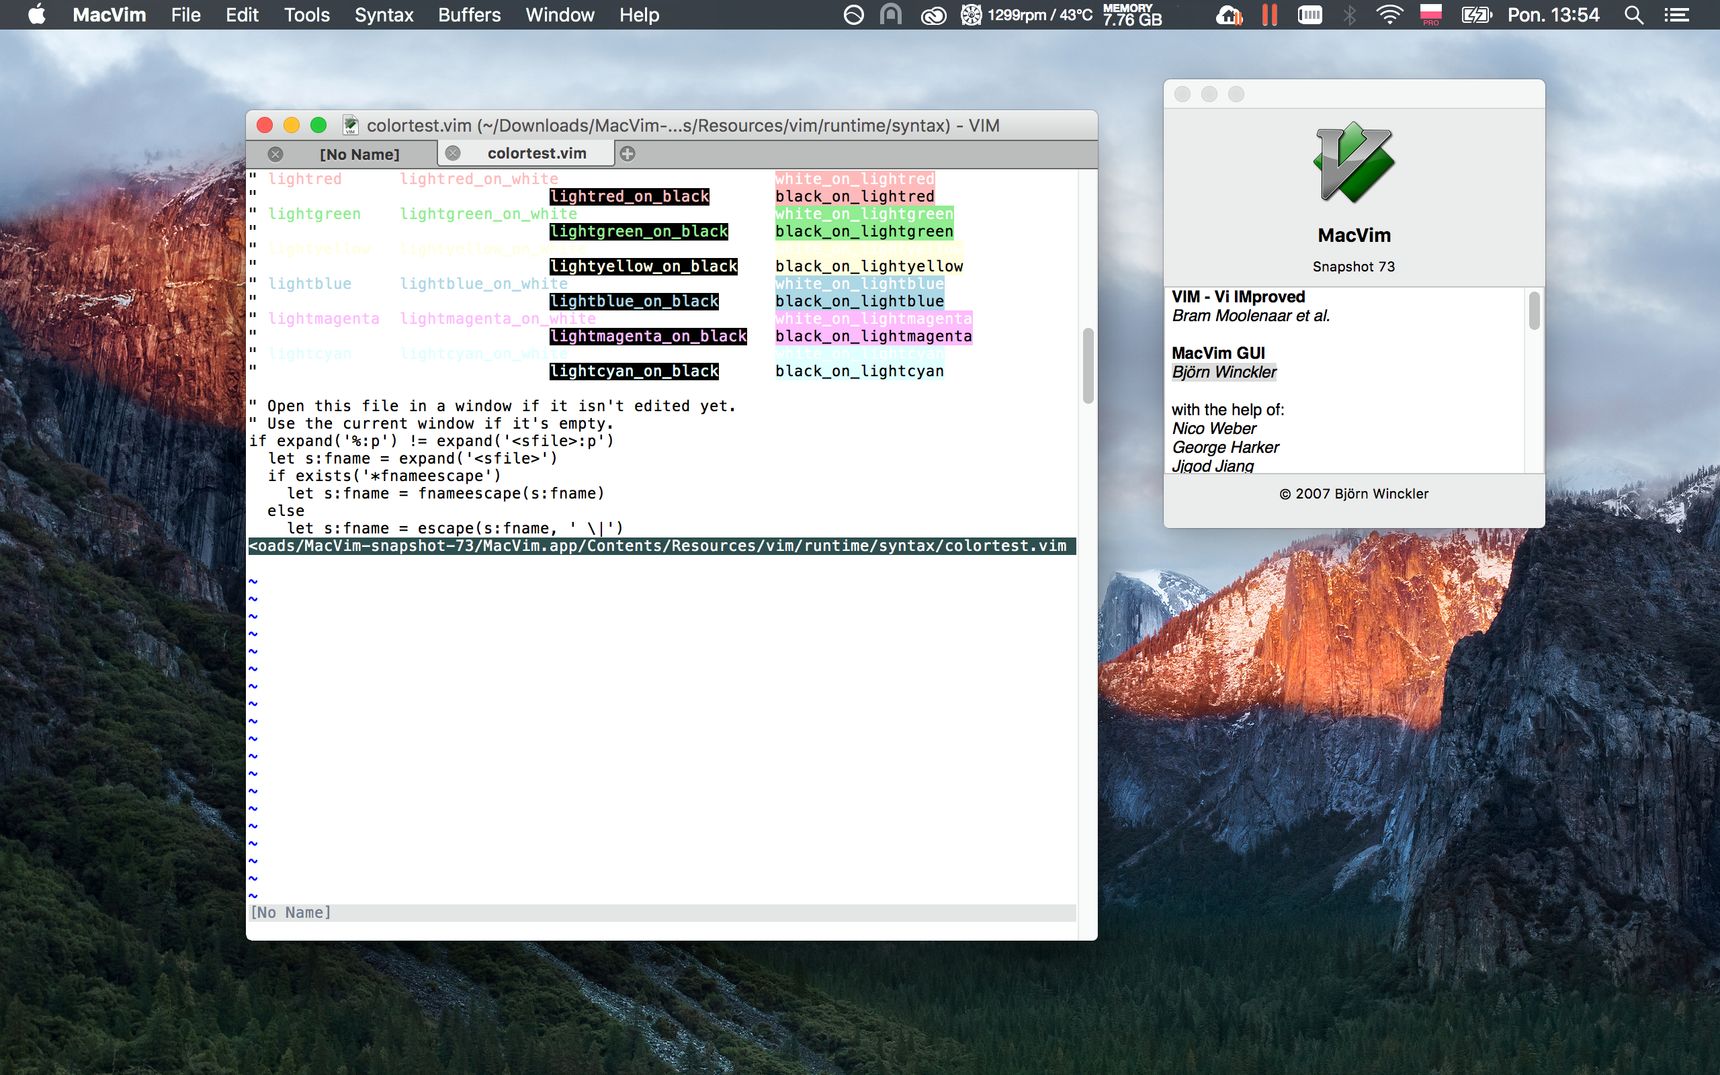Open Wi-Fi status menu

(x=1390, y=15)
